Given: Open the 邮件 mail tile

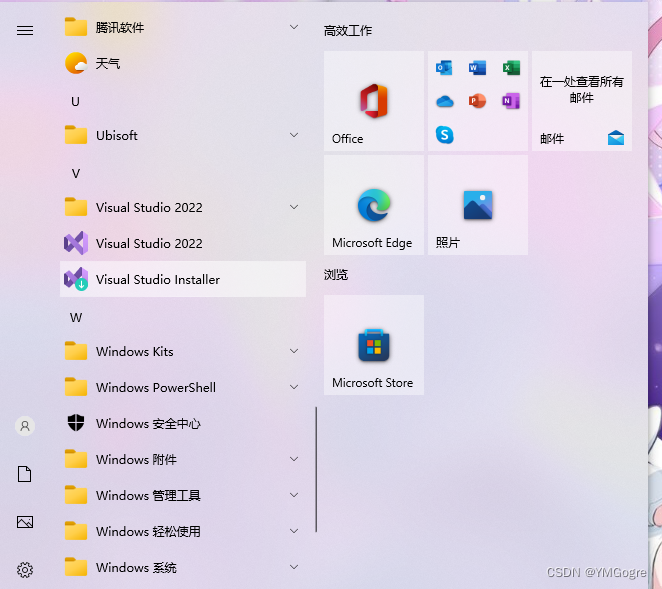Looking at the screenshot, I should click(x=582, y=101).
